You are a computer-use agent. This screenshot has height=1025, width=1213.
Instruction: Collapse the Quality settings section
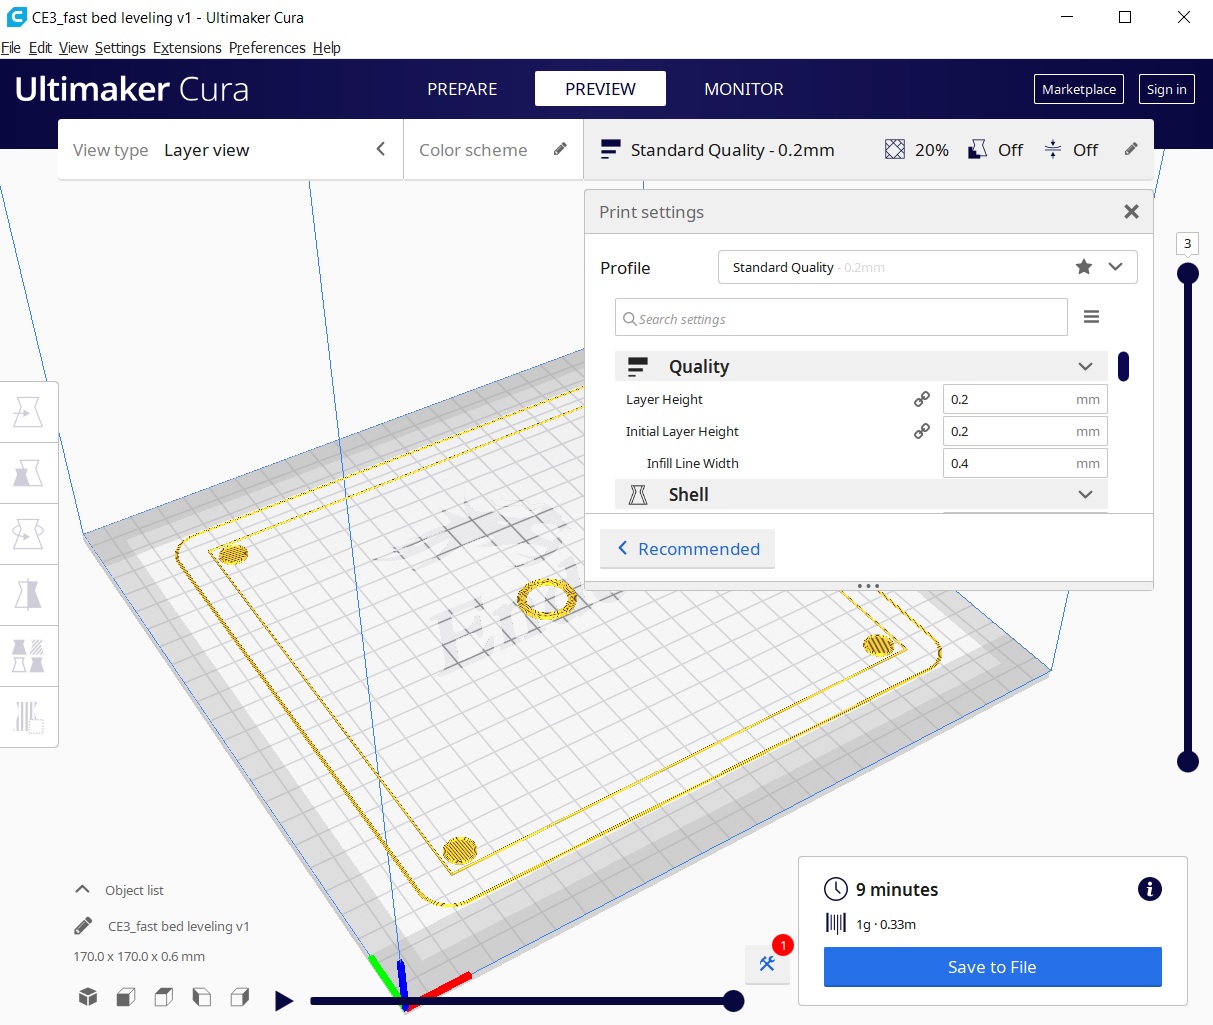pos(861,366)
